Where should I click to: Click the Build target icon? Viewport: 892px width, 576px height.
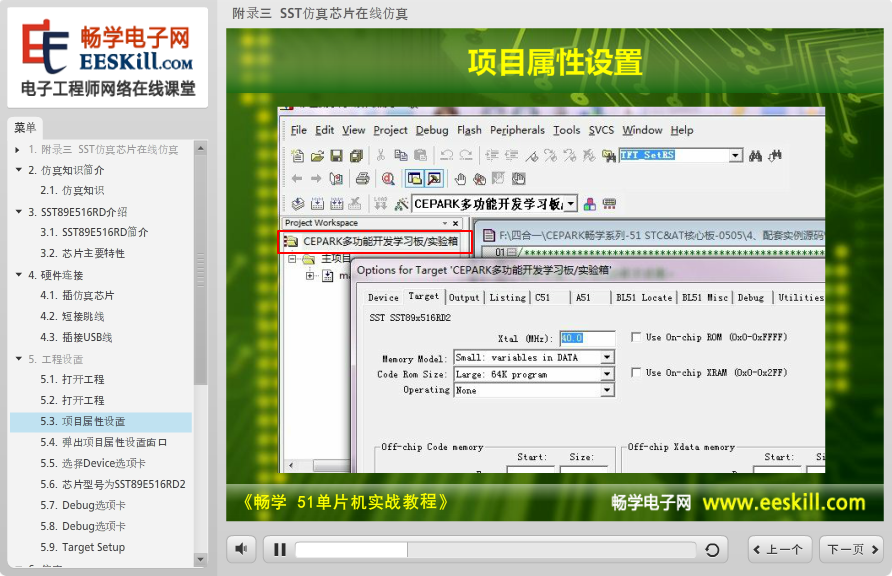317,204
